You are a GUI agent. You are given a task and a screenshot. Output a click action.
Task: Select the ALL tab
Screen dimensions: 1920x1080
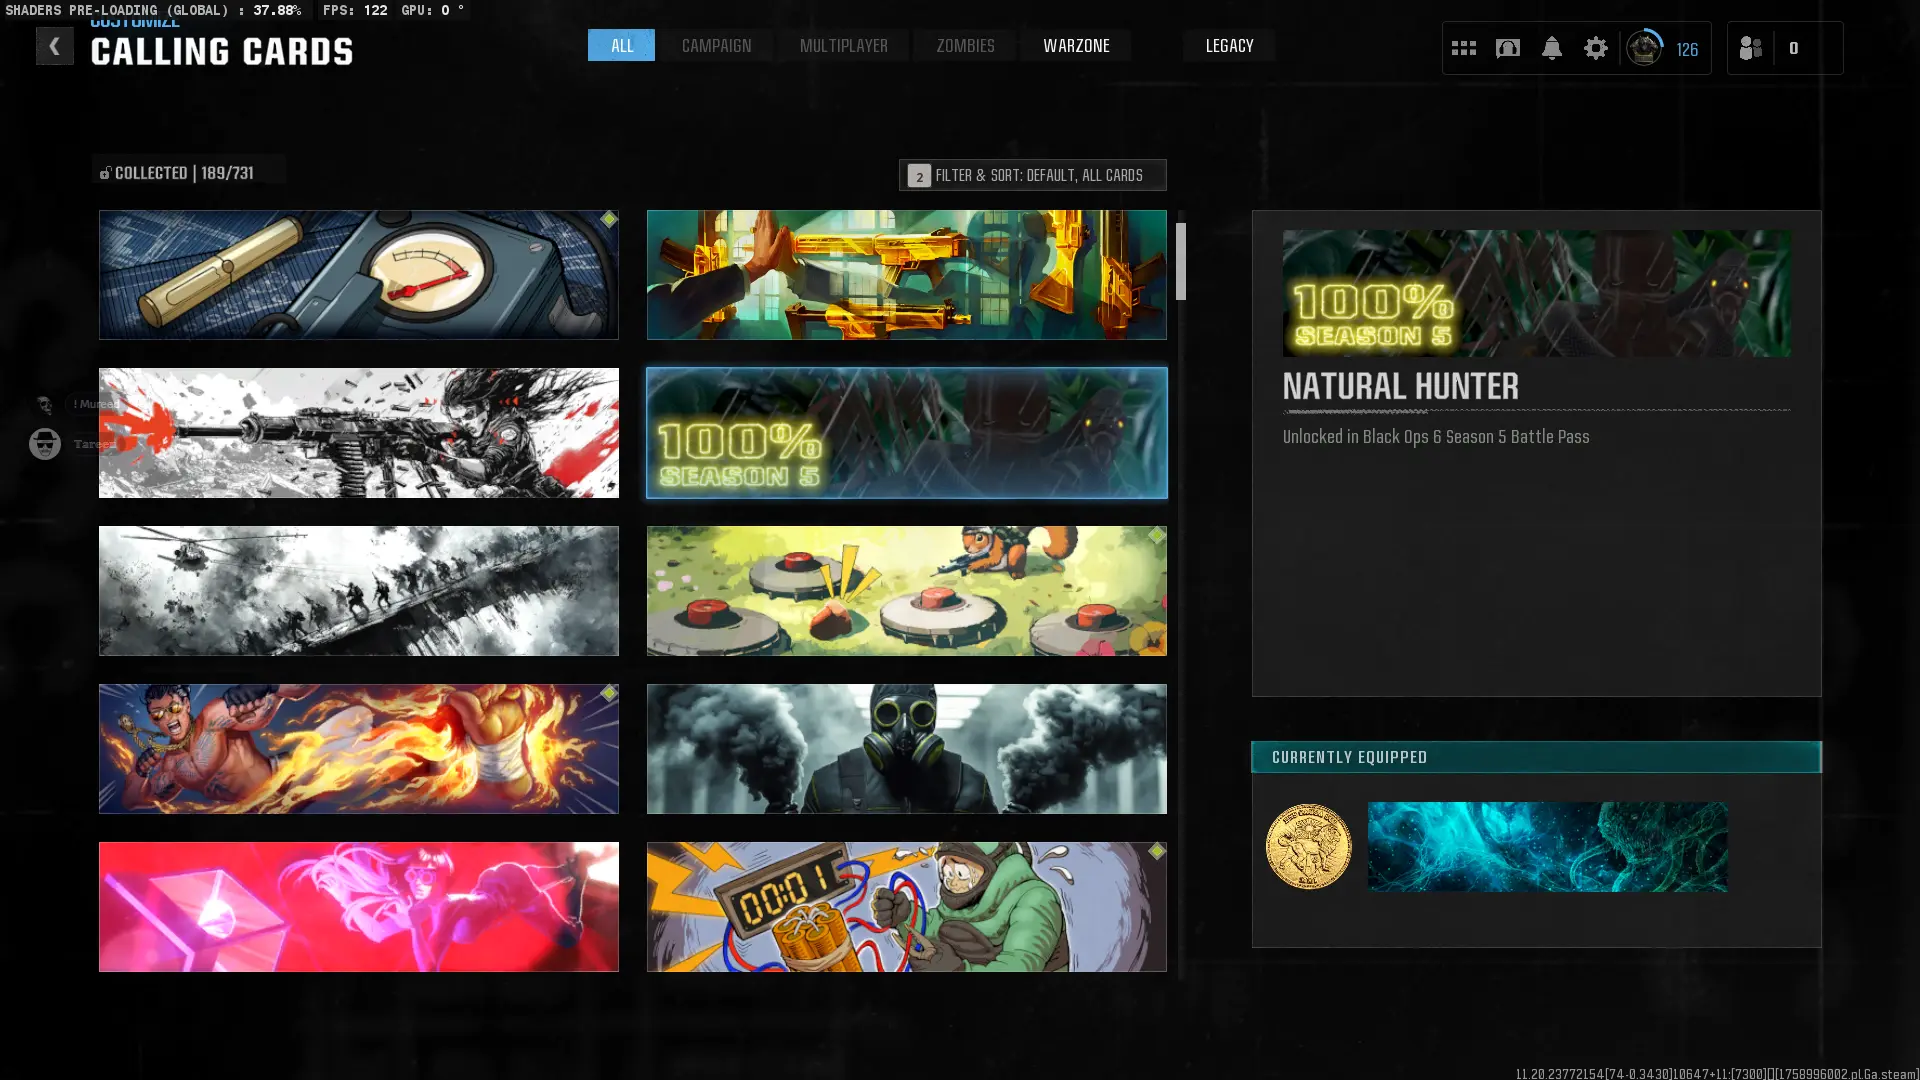tap(621, 45)
